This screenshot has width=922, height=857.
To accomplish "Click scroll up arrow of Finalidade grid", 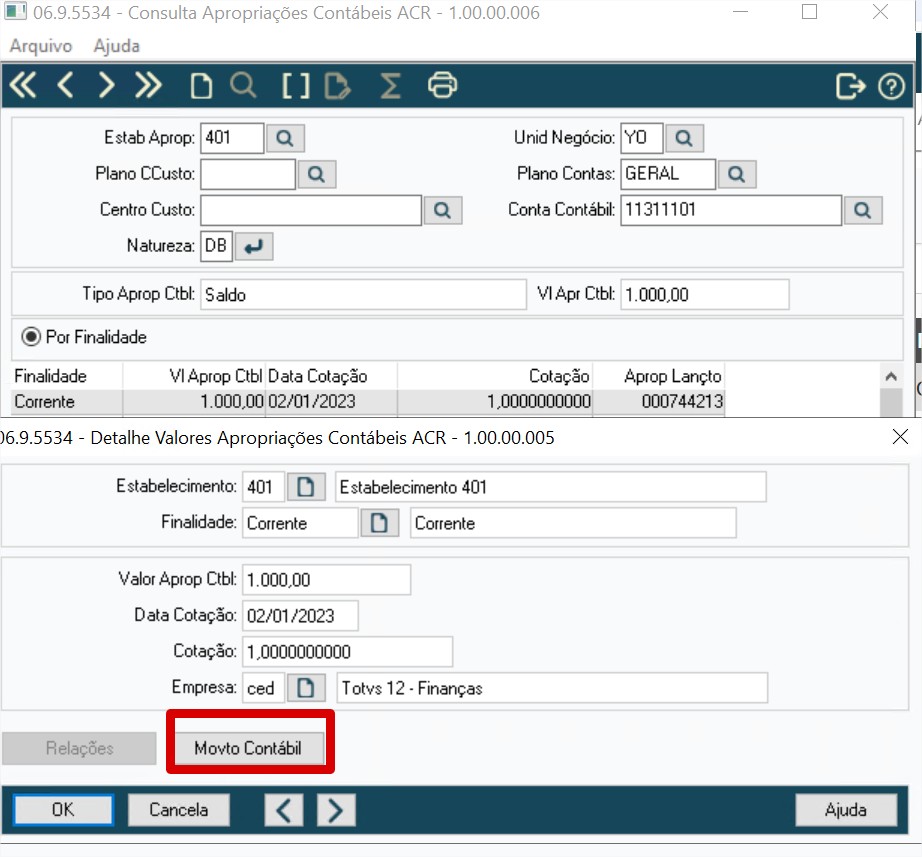I will (x=891, y=376).
